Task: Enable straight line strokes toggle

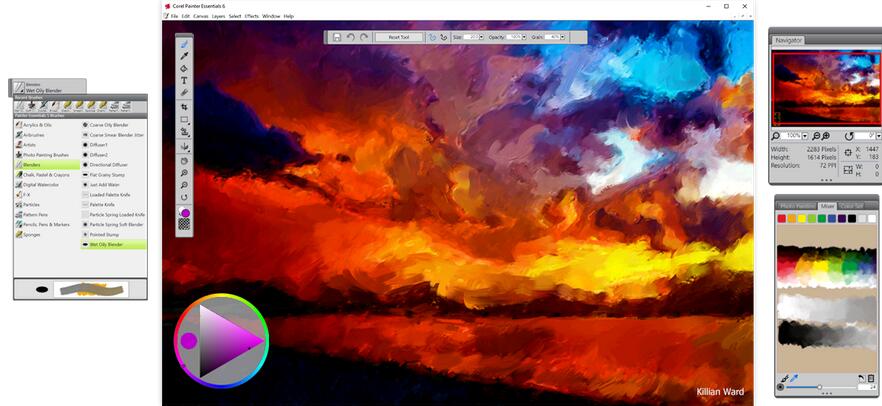Action: tap(443, 37)
